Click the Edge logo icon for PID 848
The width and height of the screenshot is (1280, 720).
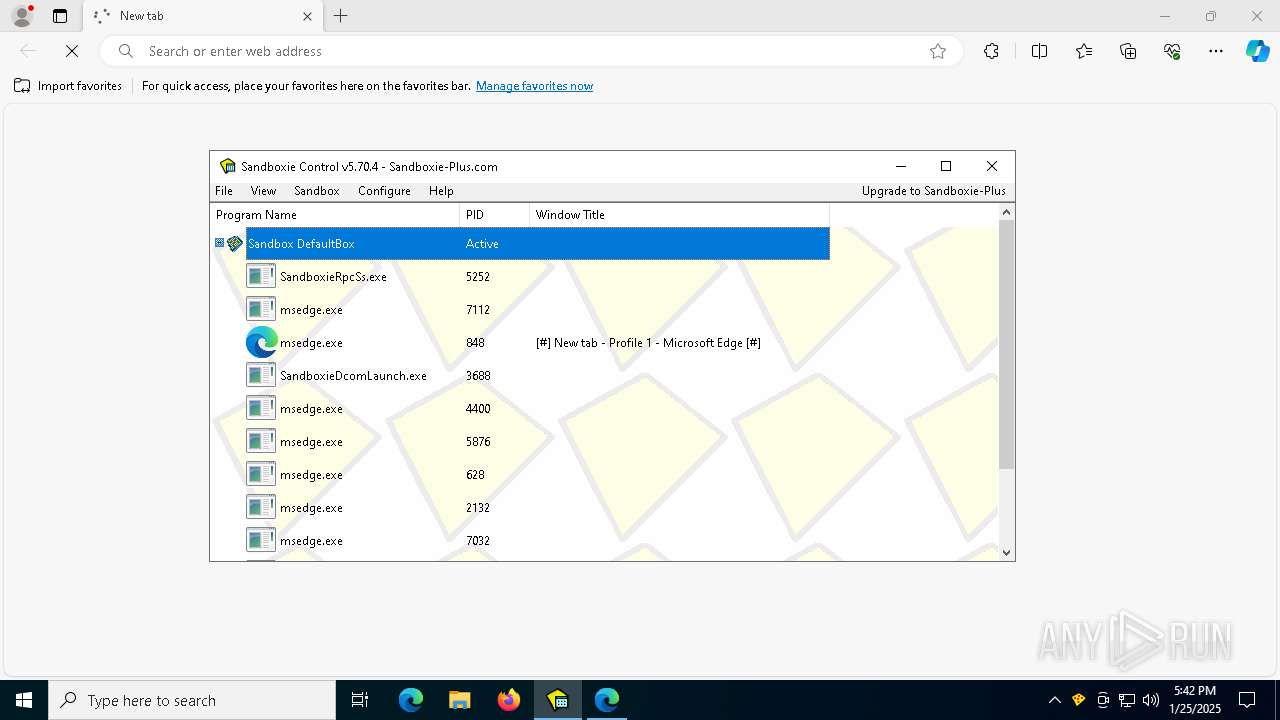click(x=261, y=342)
